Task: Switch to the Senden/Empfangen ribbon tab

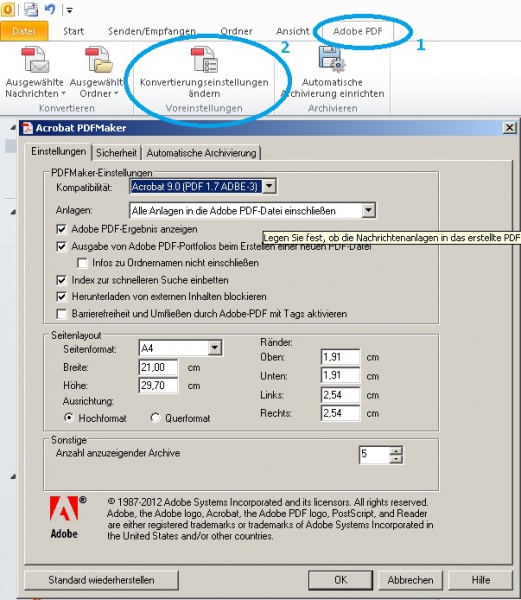Action: [x=152, y=31]
